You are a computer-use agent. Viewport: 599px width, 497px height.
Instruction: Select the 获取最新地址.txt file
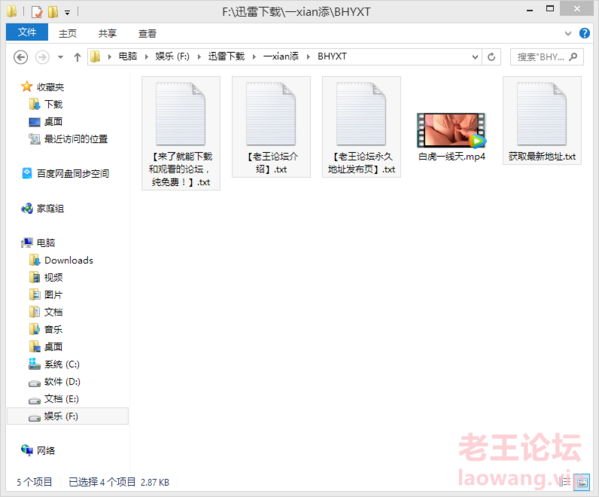click(542, 121)
